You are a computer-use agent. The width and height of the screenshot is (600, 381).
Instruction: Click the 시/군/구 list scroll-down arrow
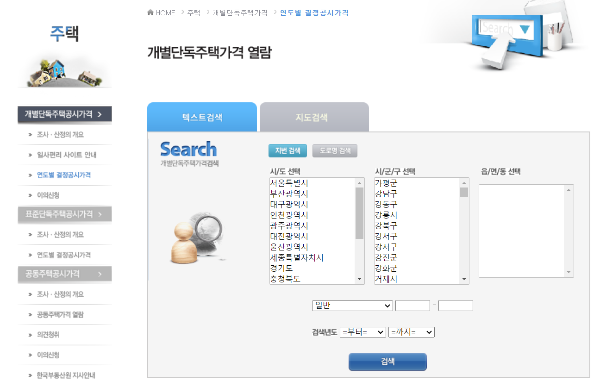(x=464, y=279)
